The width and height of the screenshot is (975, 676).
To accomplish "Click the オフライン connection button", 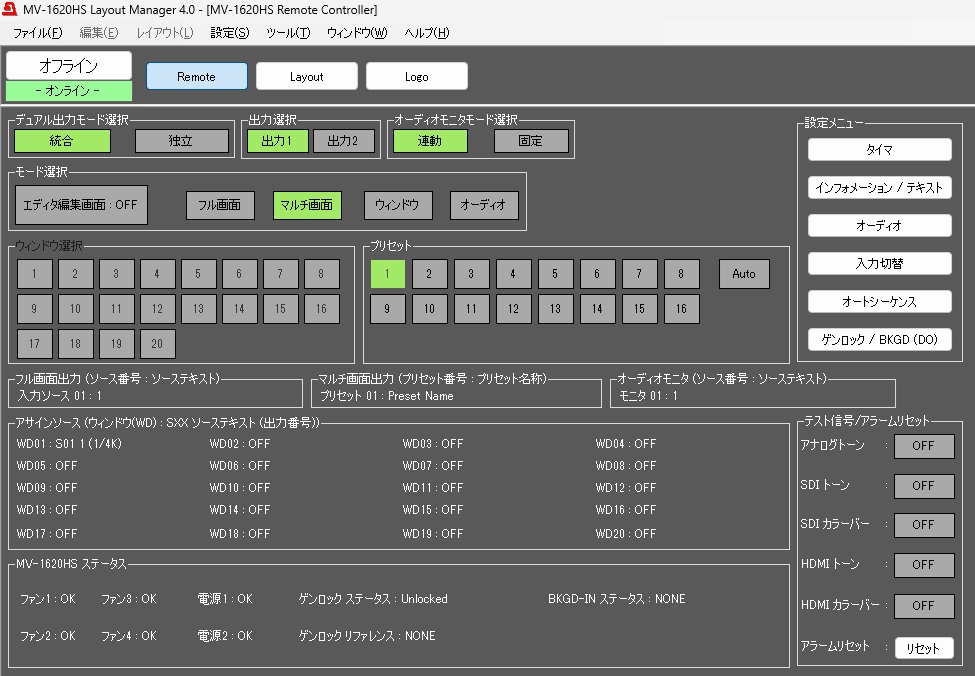I will (68, 66).
